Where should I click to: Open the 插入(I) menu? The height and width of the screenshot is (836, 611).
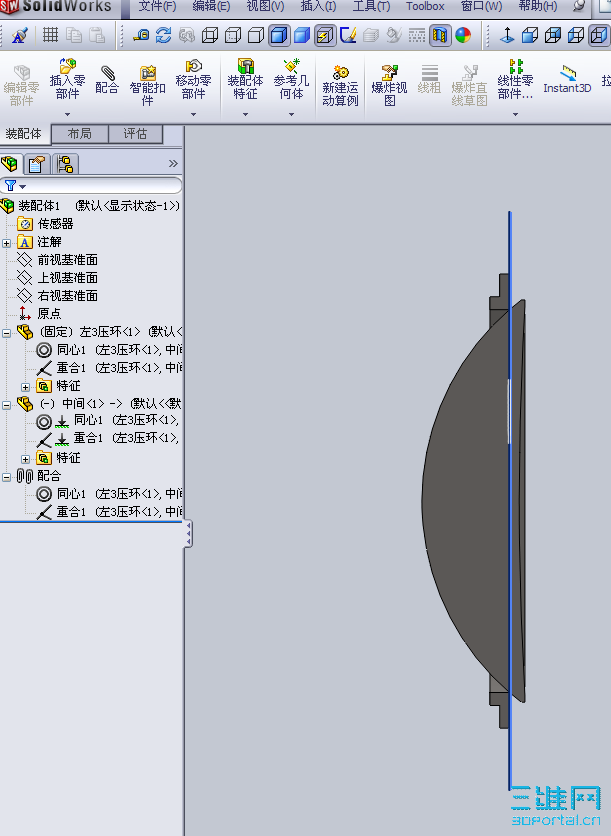318,6
